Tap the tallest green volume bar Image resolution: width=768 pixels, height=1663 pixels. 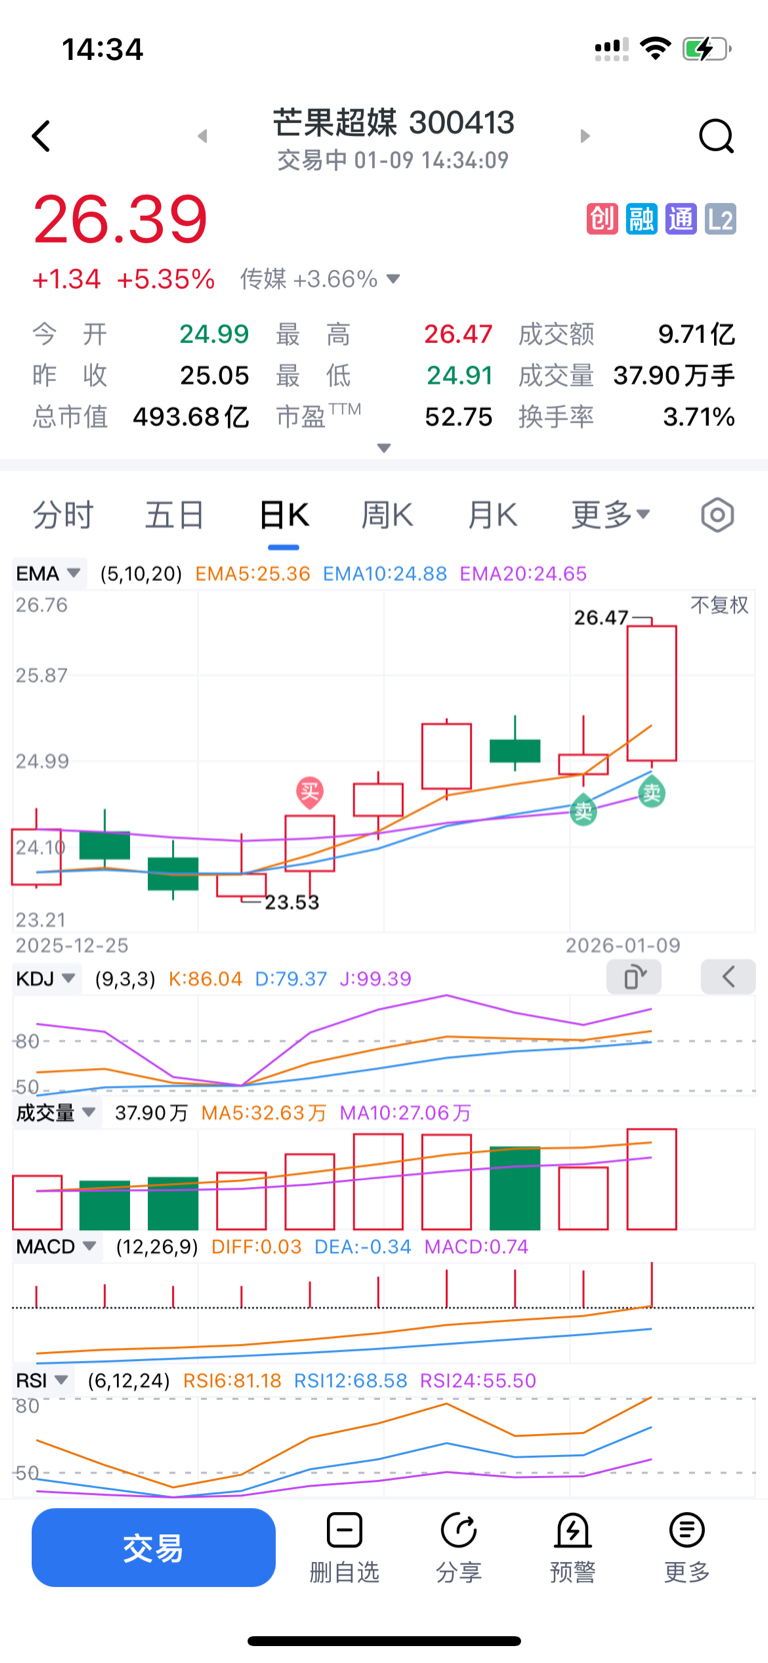515,1188
